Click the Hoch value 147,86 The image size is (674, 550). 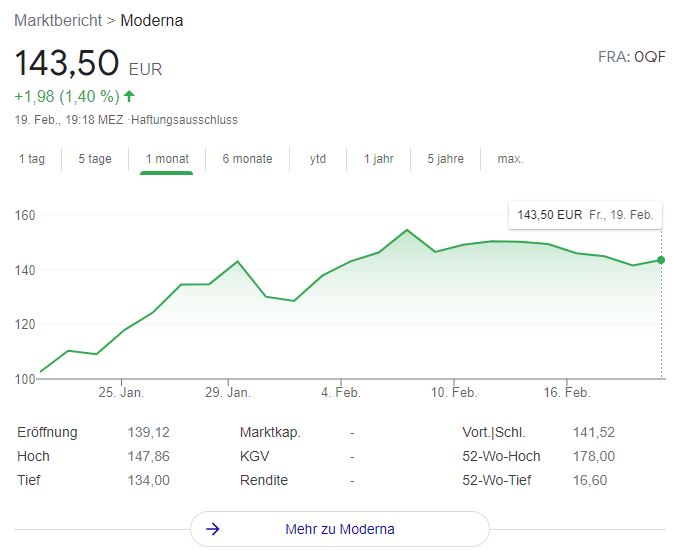(148, 456)
